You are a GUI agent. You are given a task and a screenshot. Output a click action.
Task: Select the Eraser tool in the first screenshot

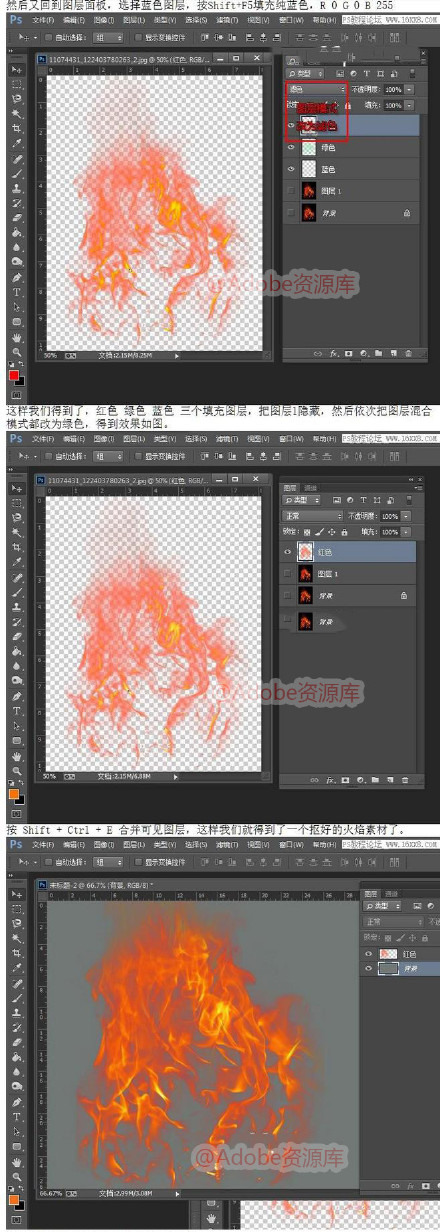pos(17,217)
